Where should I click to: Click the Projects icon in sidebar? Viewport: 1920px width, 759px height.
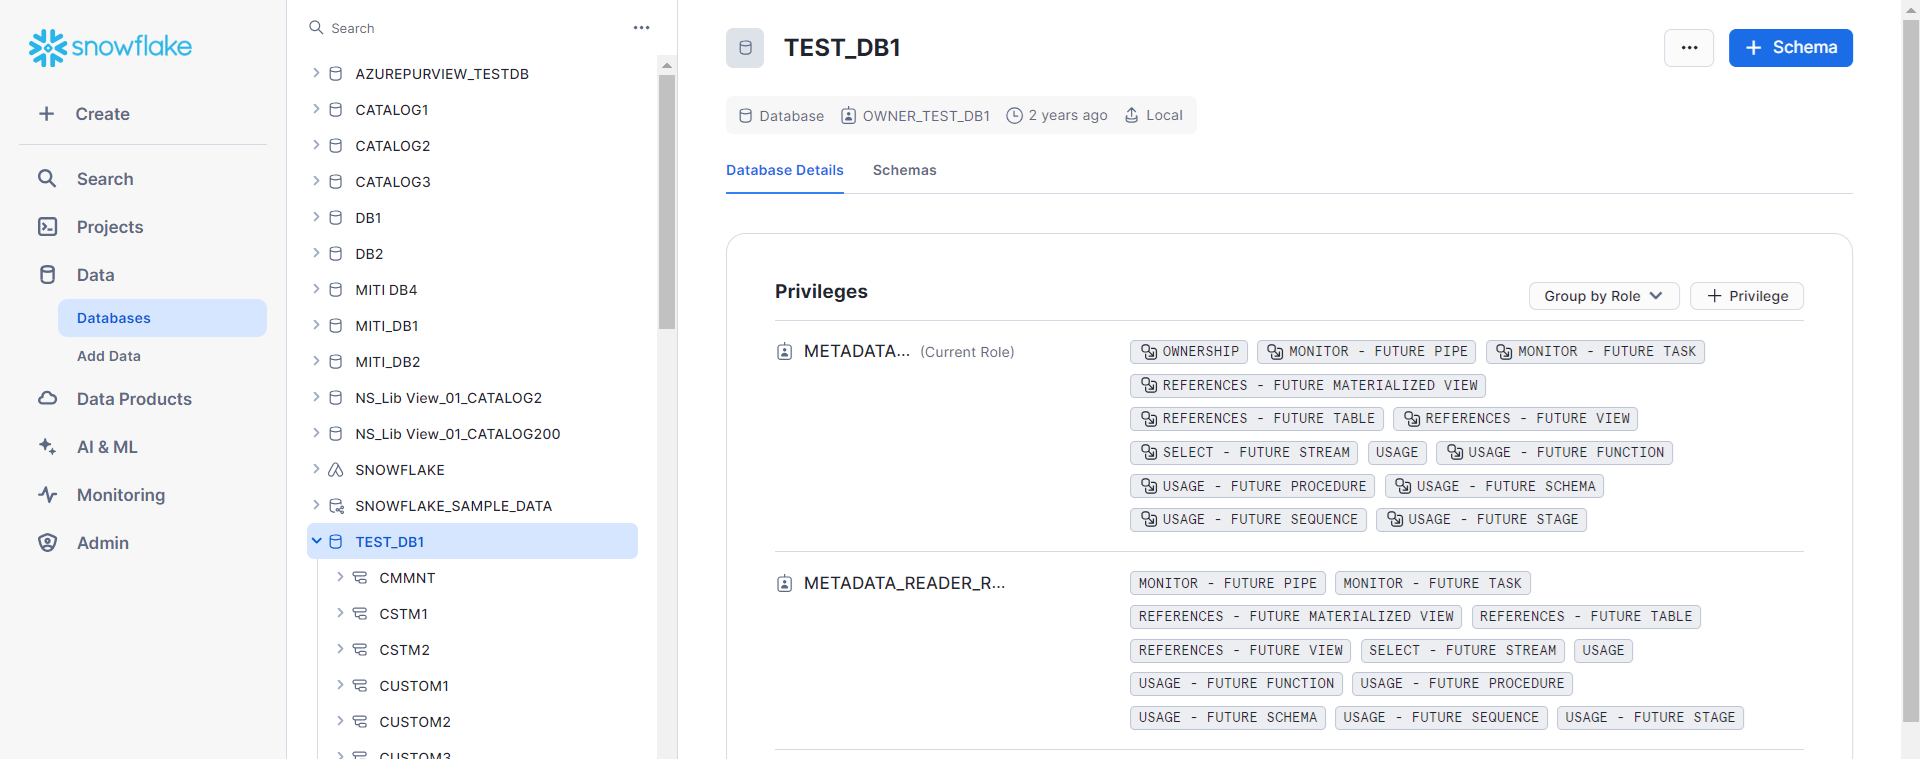pos(47,227)
